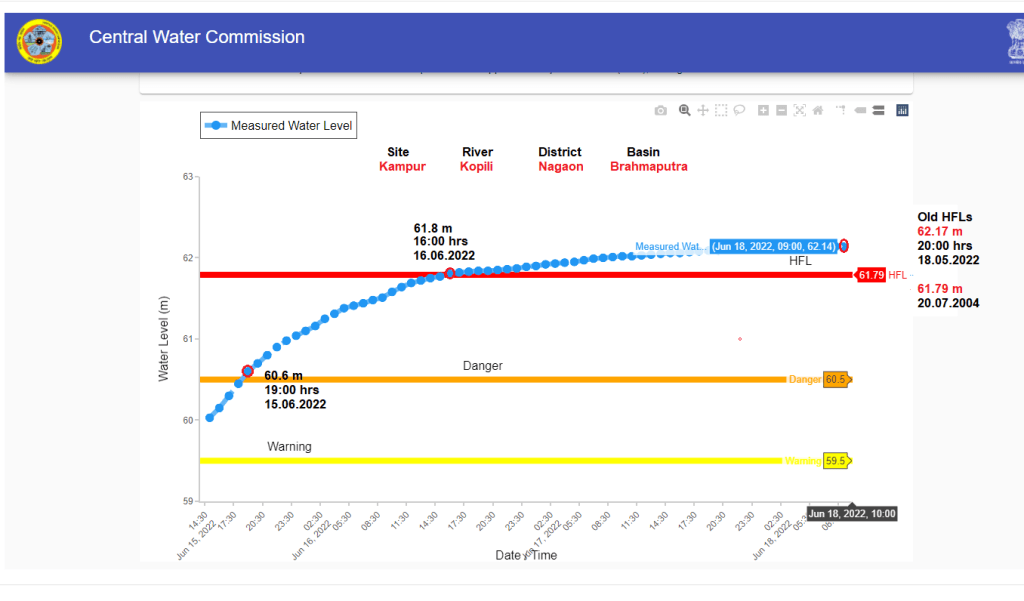Enable compare data on hover

tap(877, 111)
